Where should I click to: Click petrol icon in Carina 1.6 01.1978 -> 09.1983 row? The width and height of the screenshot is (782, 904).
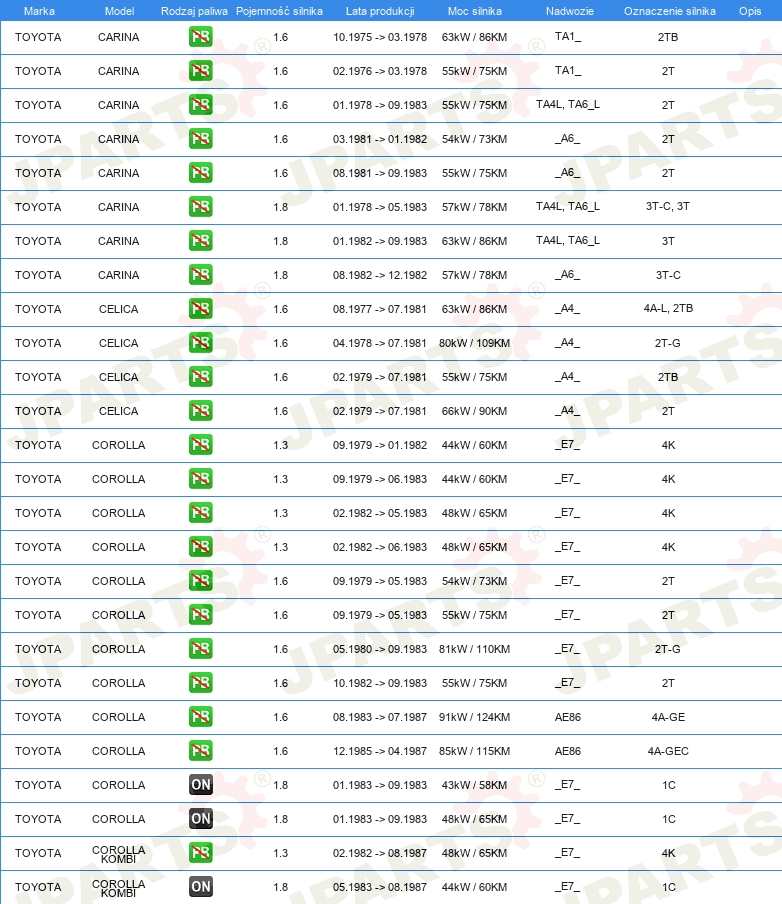click(201, 106)
